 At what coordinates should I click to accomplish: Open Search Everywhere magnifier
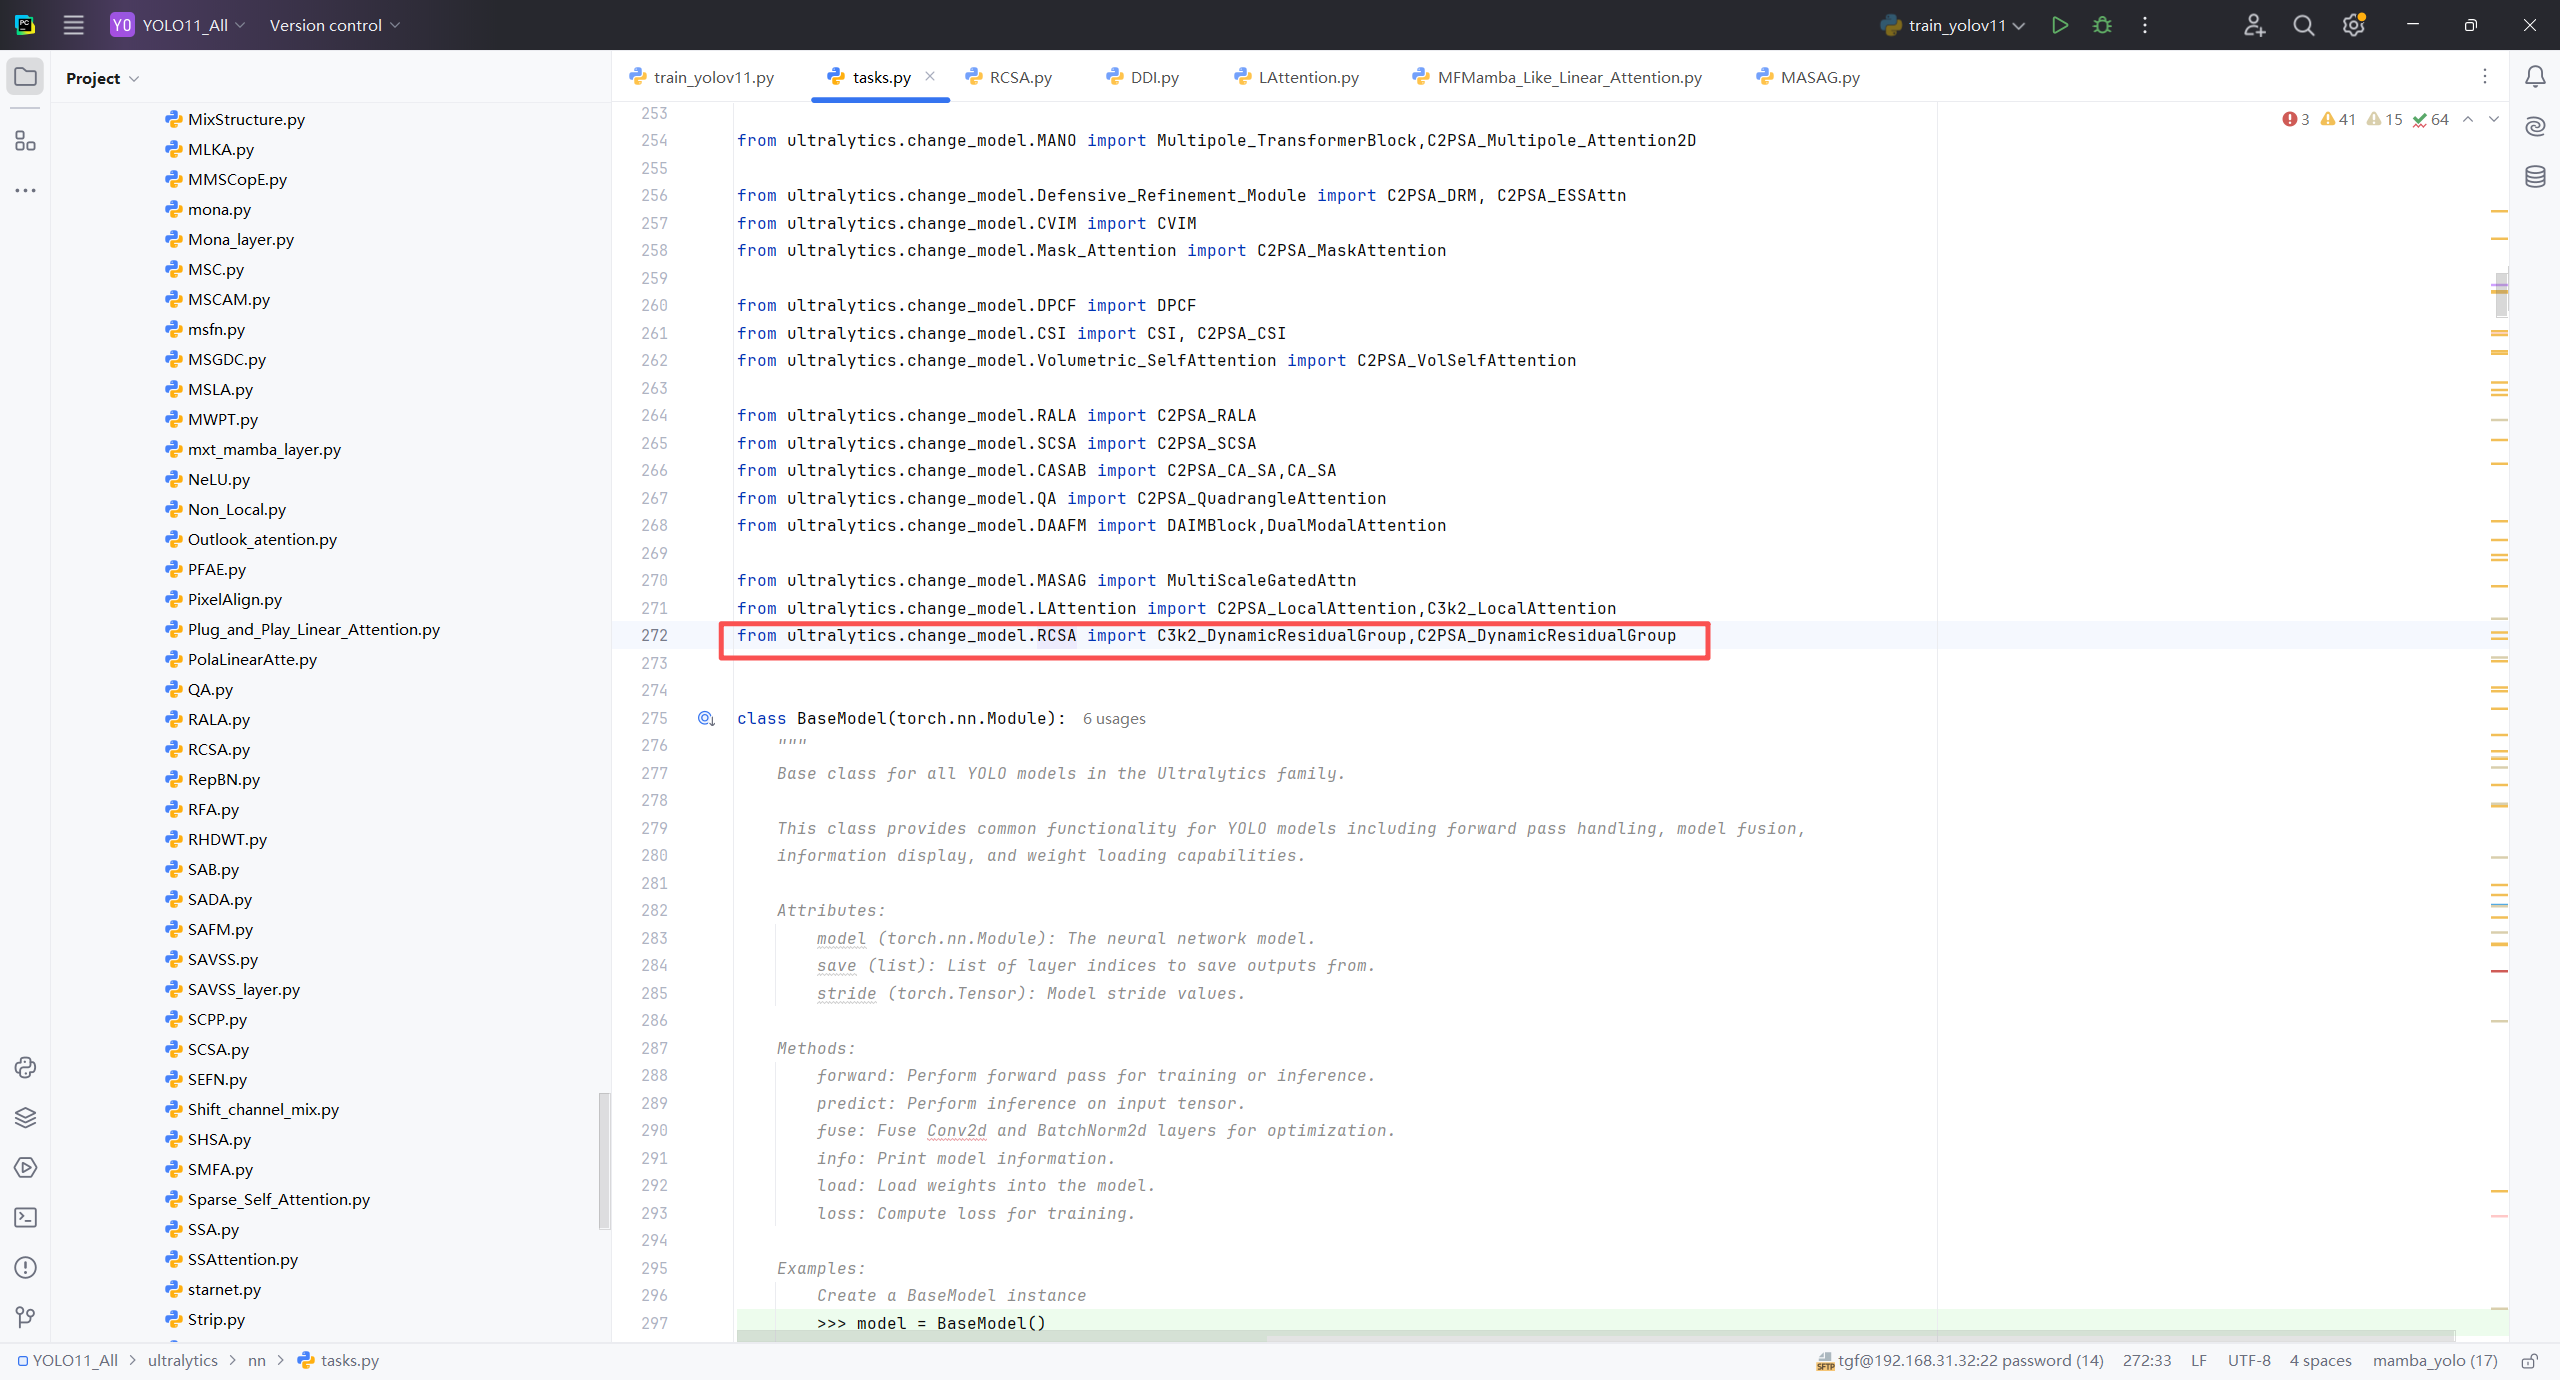point(2304,25)
